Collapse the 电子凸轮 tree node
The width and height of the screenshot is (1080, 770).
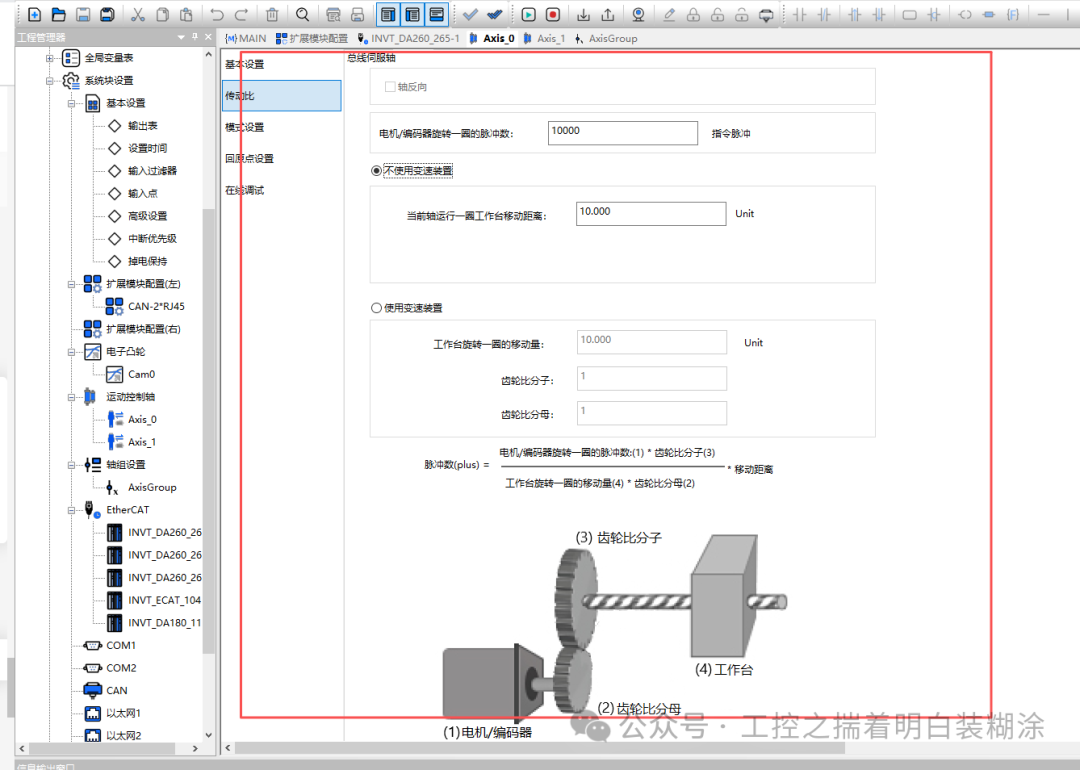coord(72,352)
